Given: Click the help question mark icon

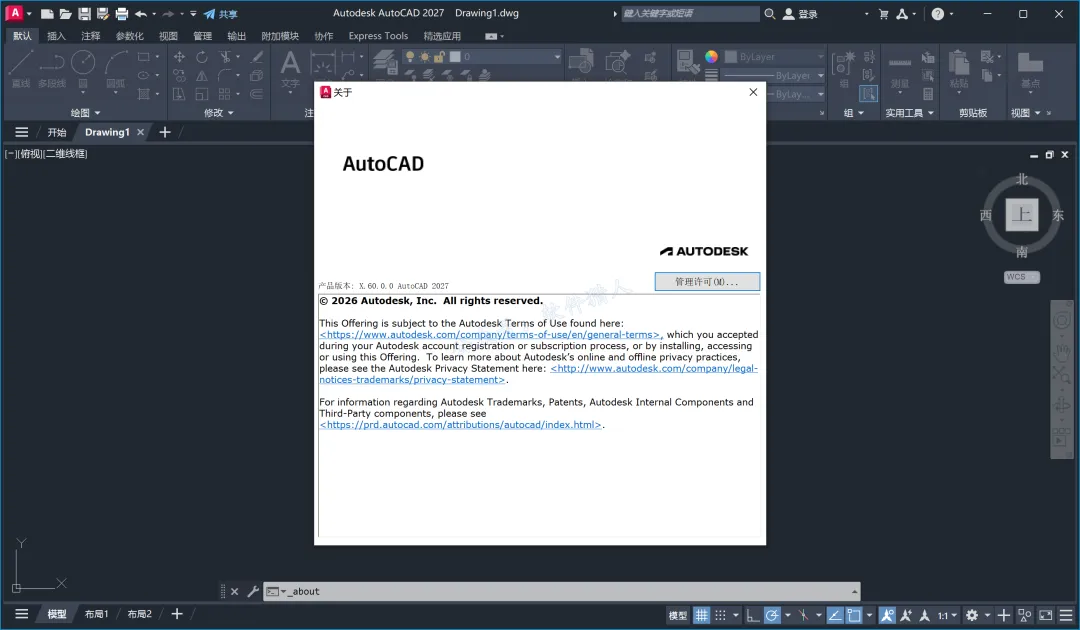Looking at the screenshot, I should [x=937, y=14].
